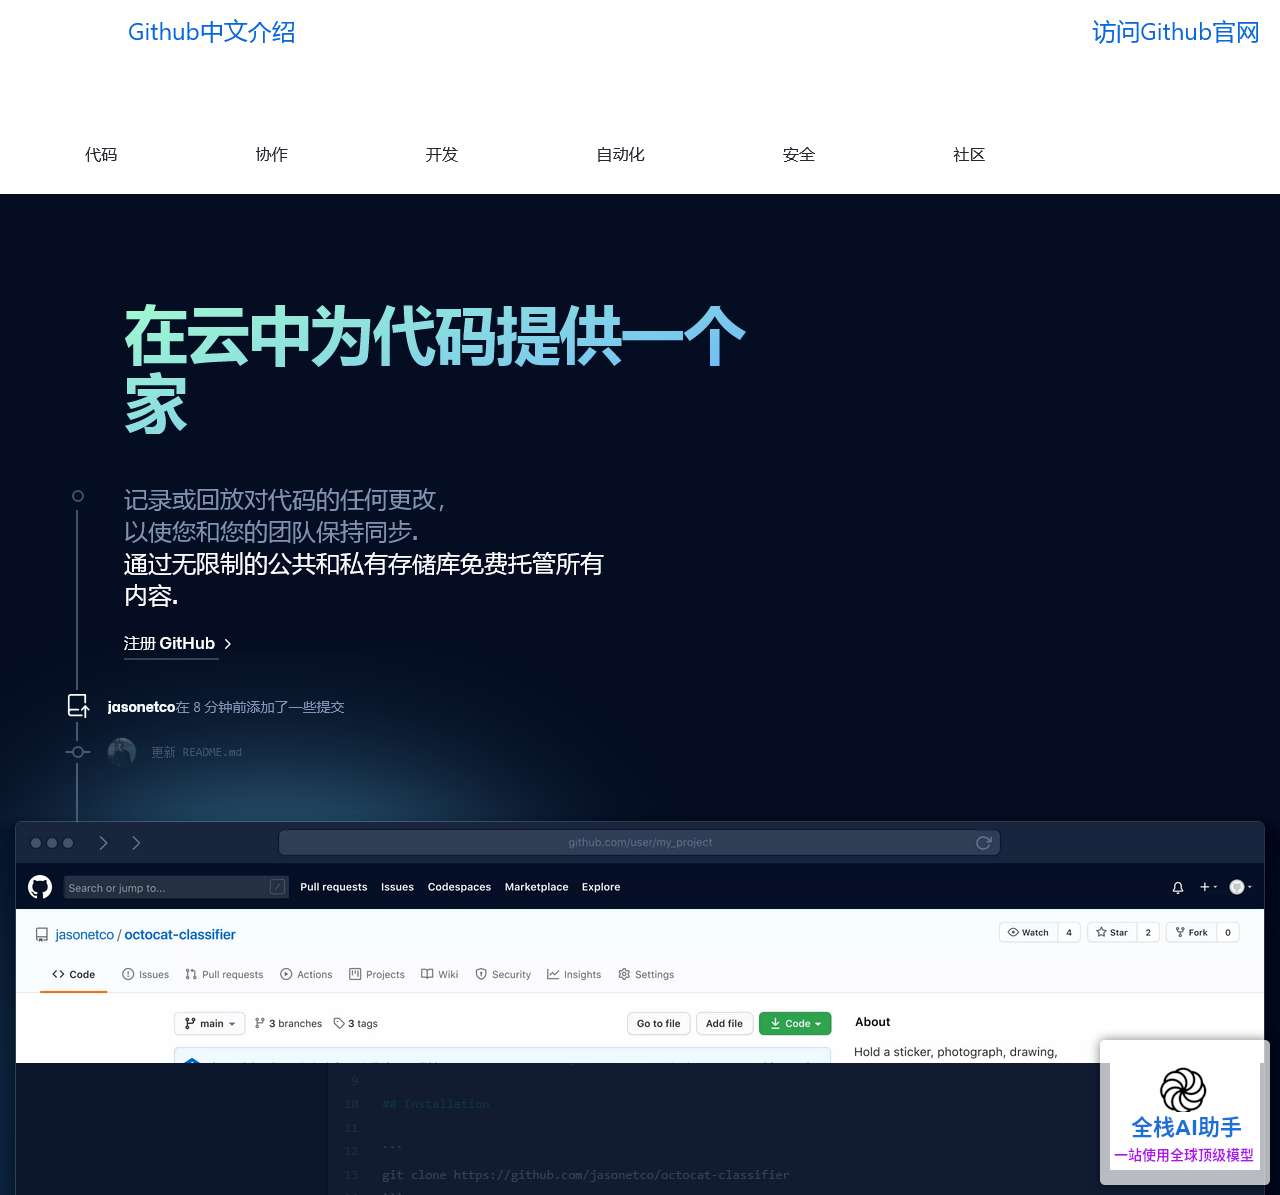
Task: Click the 注册 GitHub sign-up link
Action: point(177,644)
